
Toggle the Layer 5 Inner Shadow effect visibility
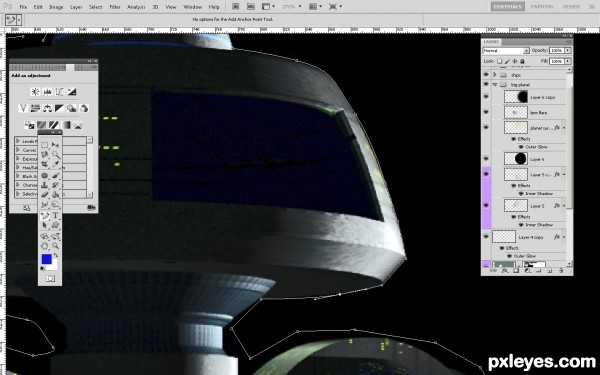(x=521, y=225)
